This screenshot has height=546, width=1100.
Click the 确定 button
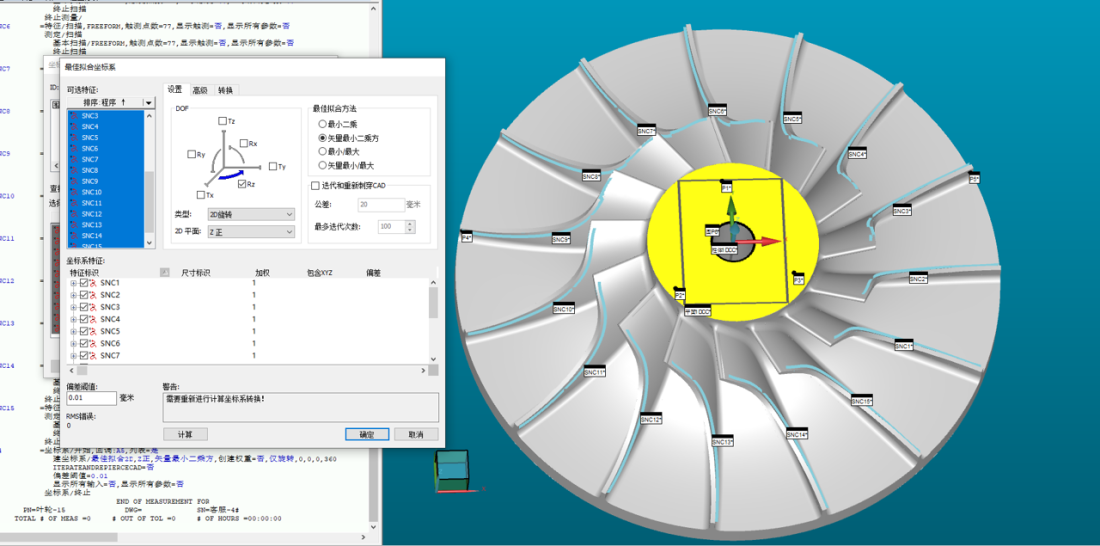pos(366,435)
